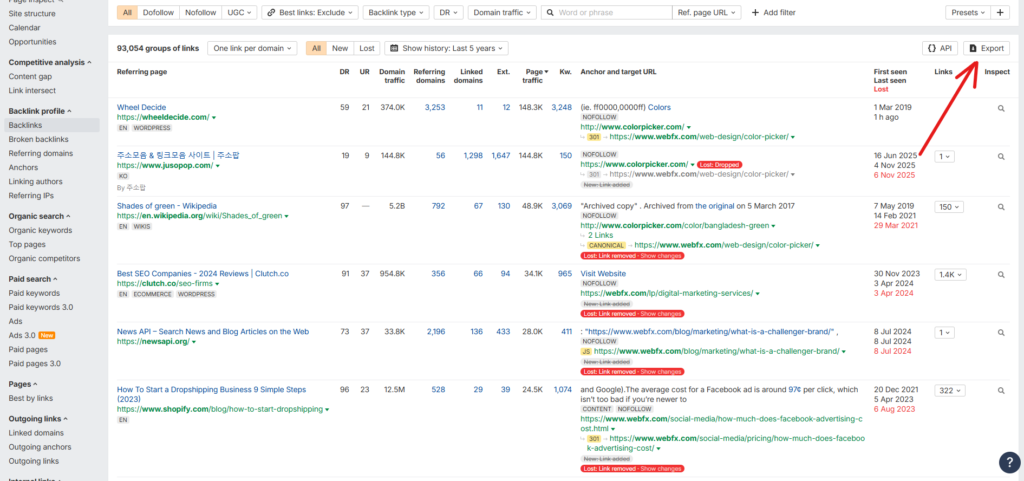Click the plus button beside Presets
This screenshot has width=1024, height=481.
(1000, 13)
